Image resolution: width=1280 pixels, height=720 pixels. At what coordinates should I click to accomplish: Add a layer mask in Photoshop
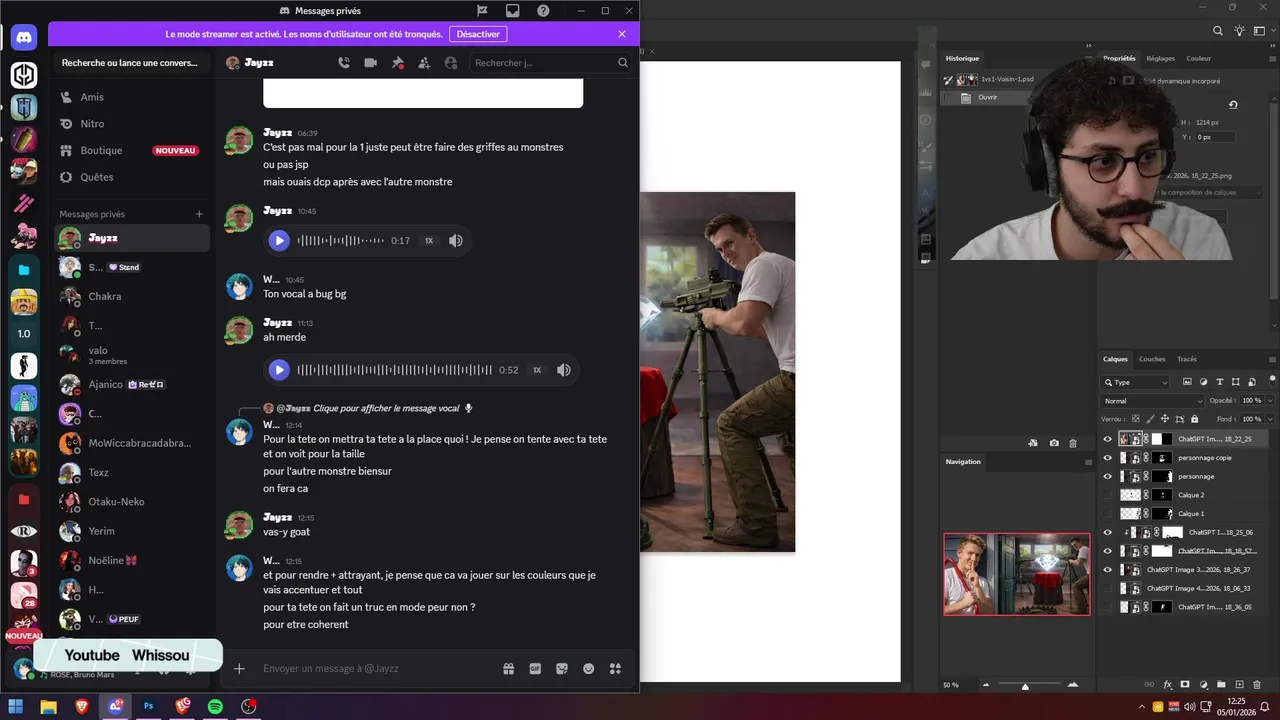1185,685
